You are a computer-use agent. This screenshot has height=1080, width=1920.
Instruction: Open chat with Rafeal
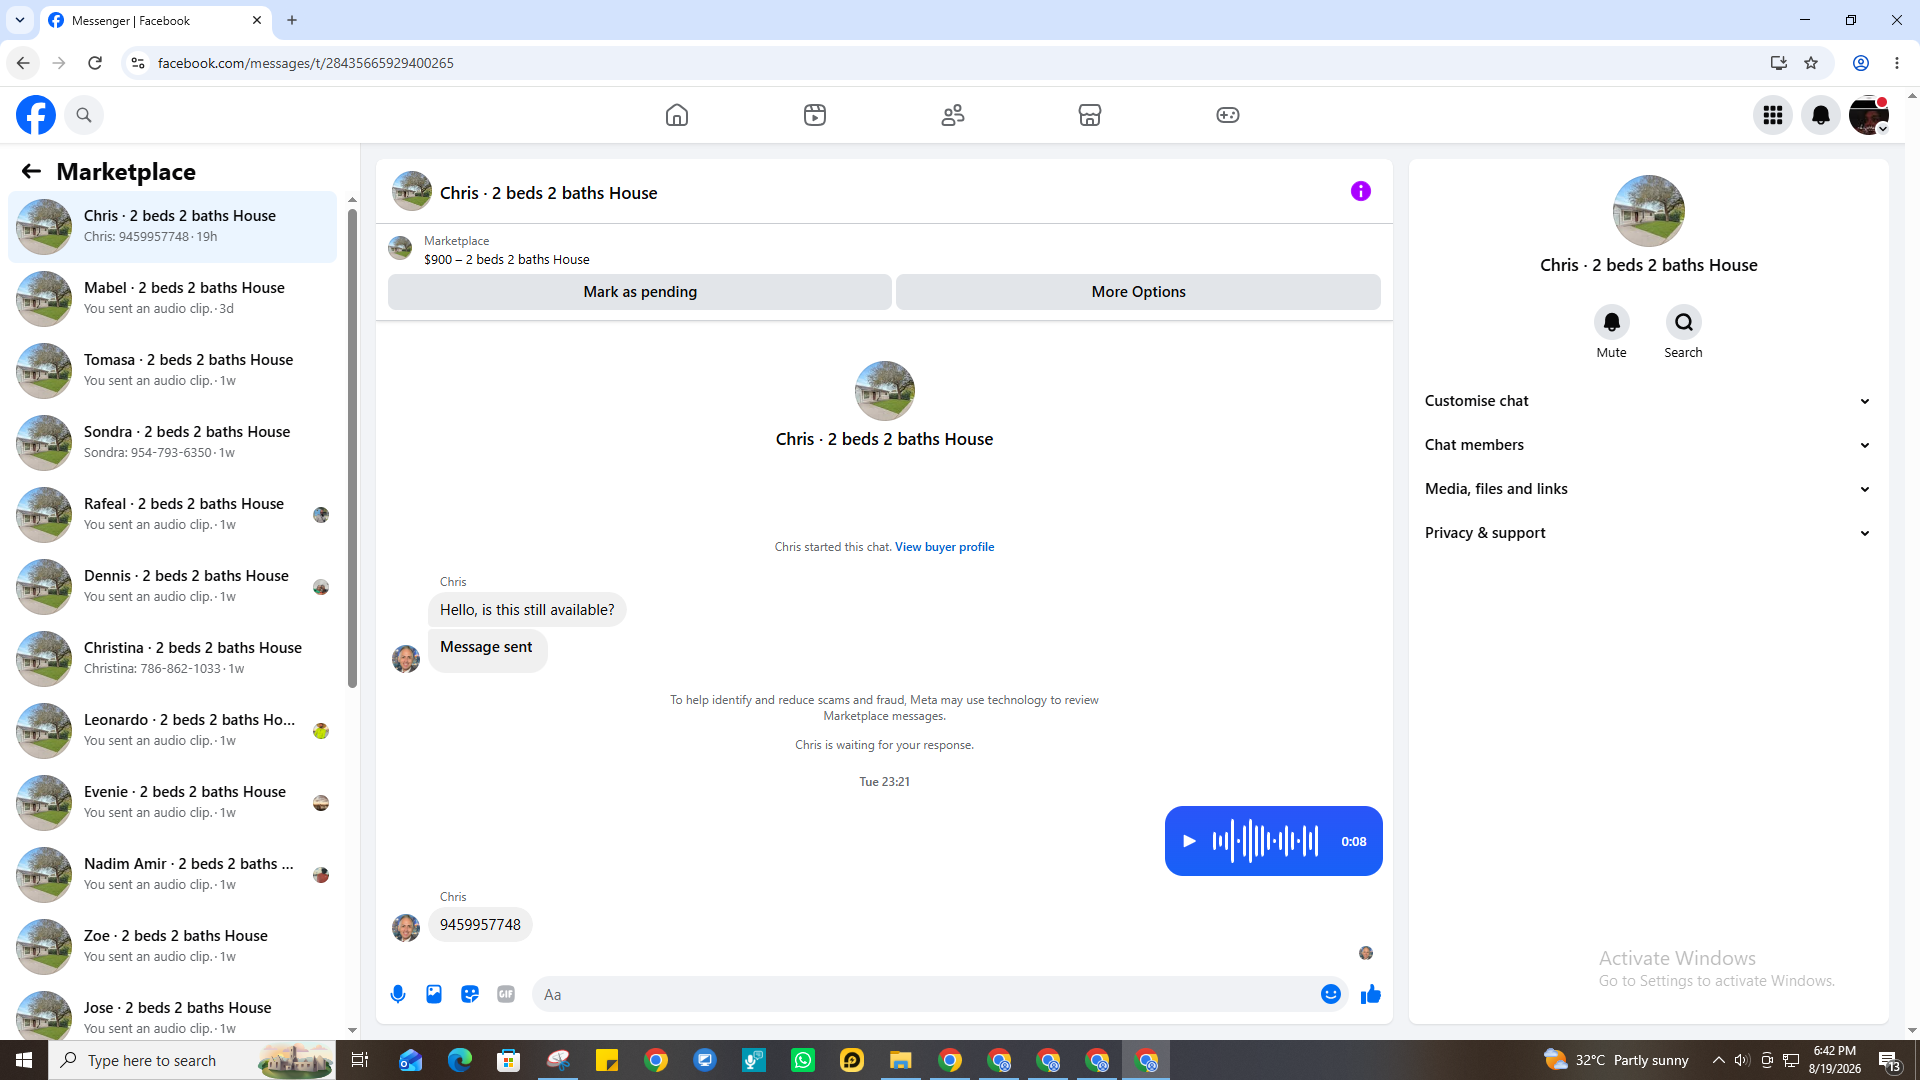pyautogui.click(x=172, y=515)
